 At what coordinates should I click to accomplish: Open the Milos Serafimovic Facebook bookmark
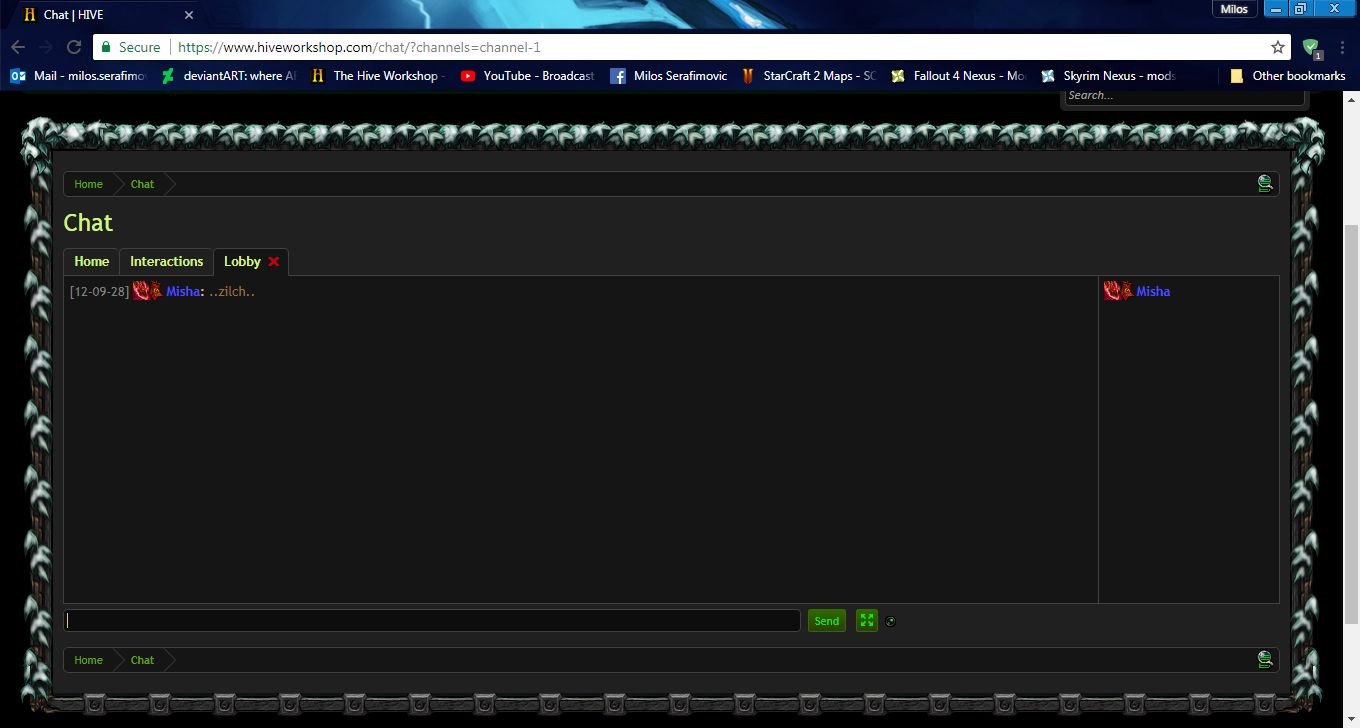pos(669,76)
